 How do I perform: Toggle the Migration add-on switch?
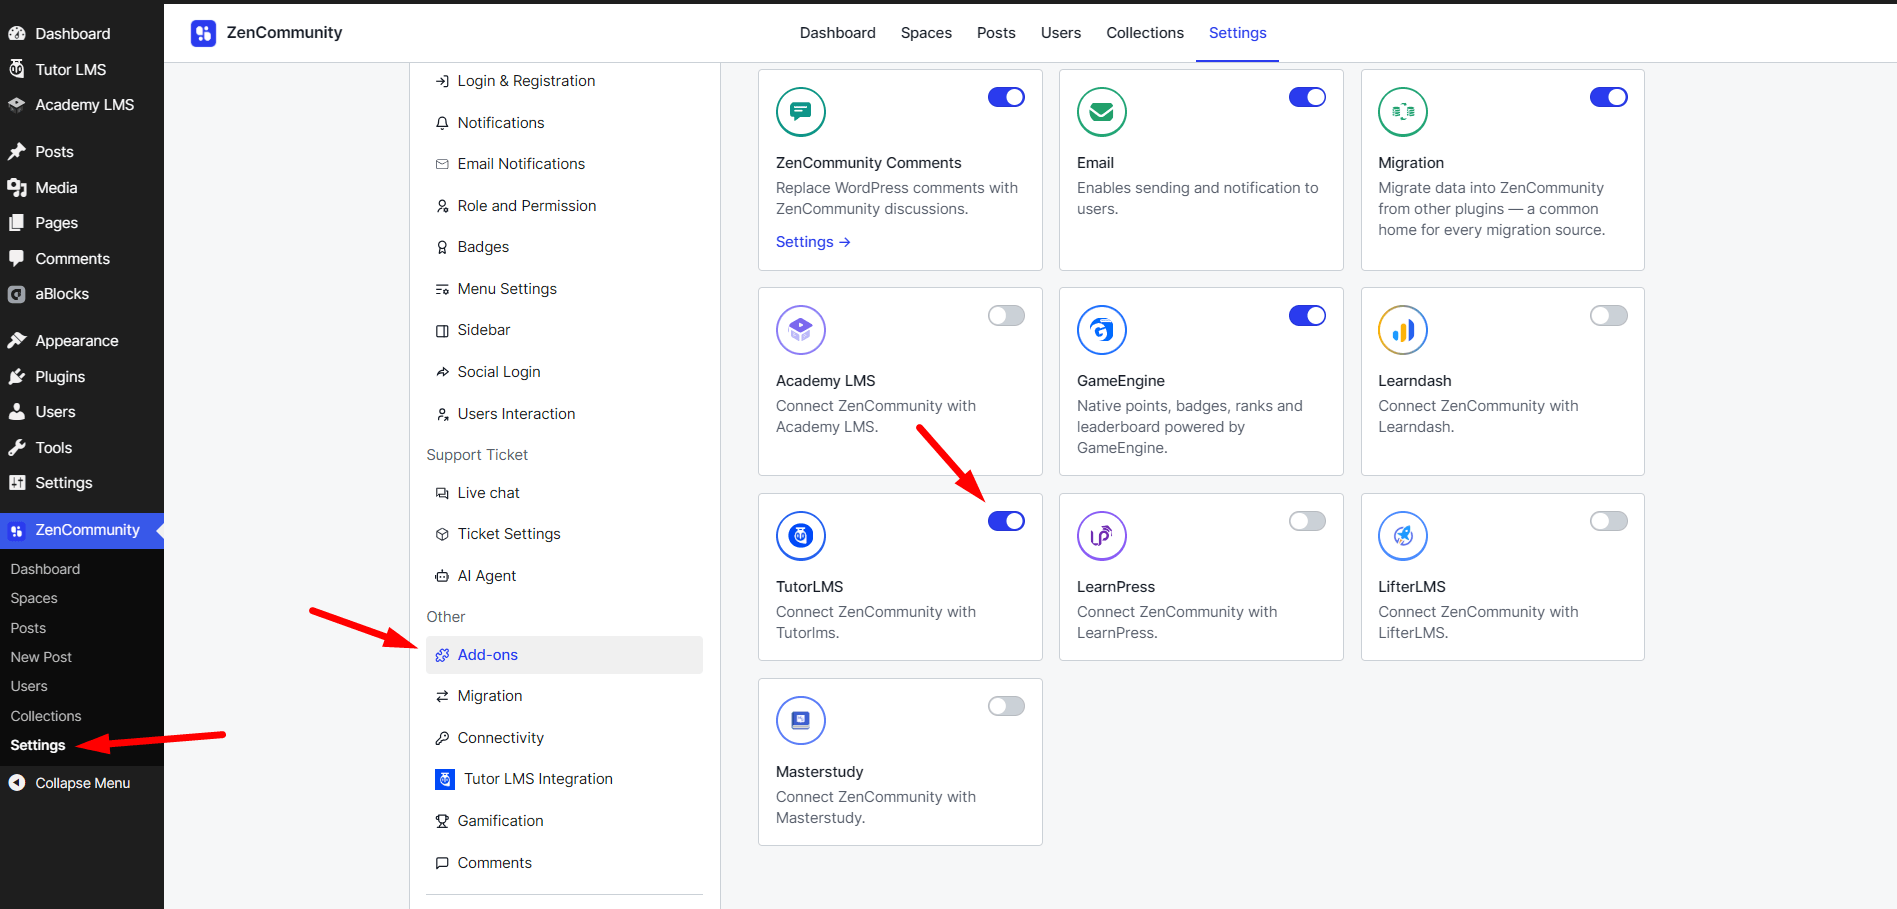(1609, 97)
